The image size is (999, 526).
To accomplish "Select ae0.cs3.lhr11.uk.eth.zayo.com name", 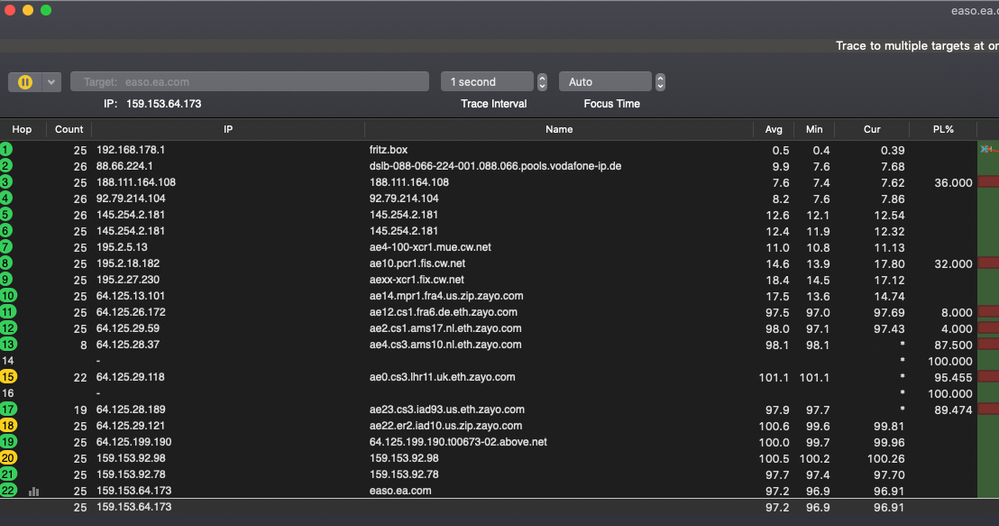I will (442, 376).
